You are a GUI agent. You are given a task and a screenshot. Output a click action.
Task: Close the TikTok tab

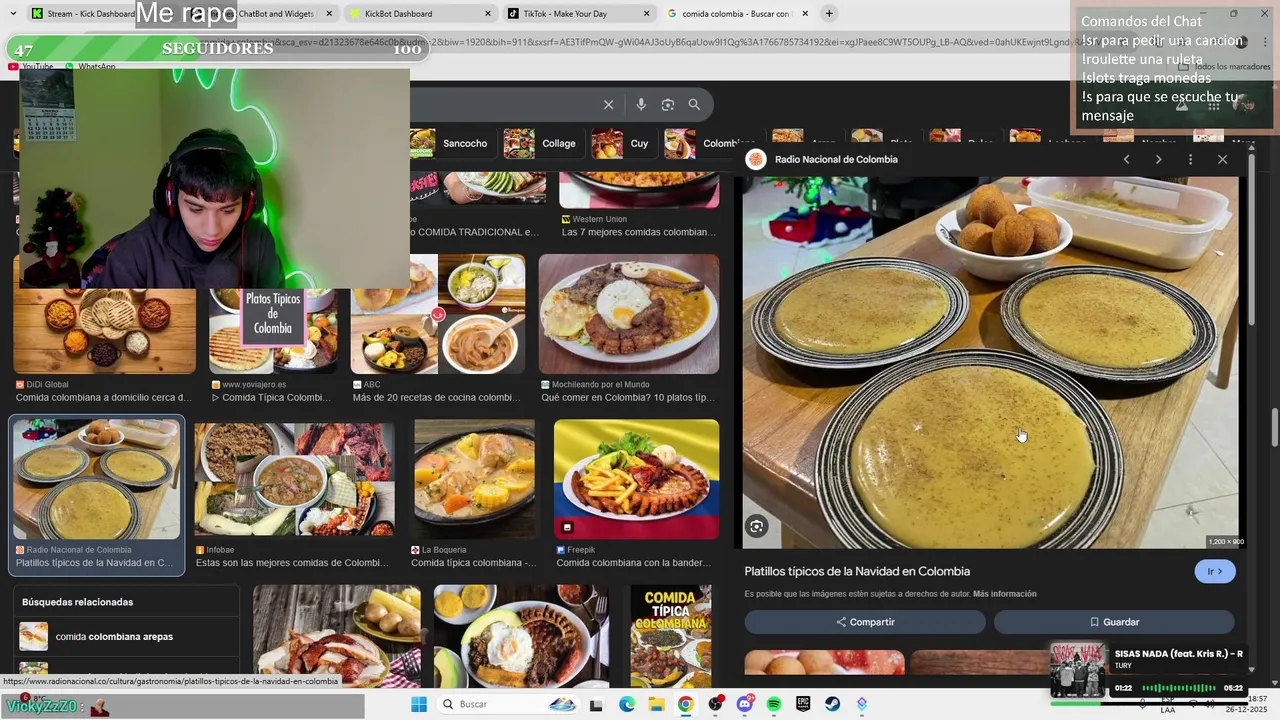click(646, 14)
